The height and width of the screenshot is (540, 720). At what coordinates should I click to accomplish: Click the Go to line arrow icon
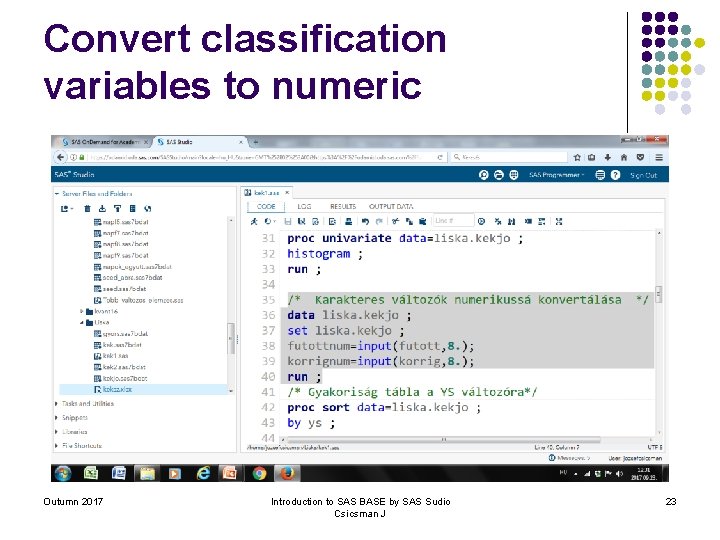tap(481, 221)
